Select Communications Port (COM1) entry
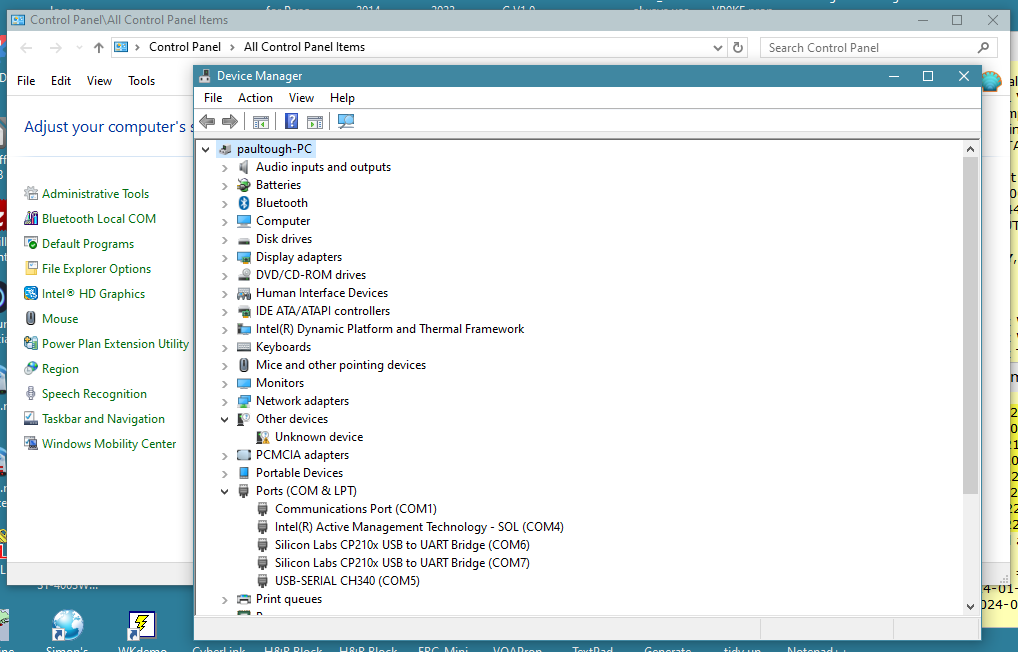The height and width of the screenshot is (652, 1018). point(356,509)
